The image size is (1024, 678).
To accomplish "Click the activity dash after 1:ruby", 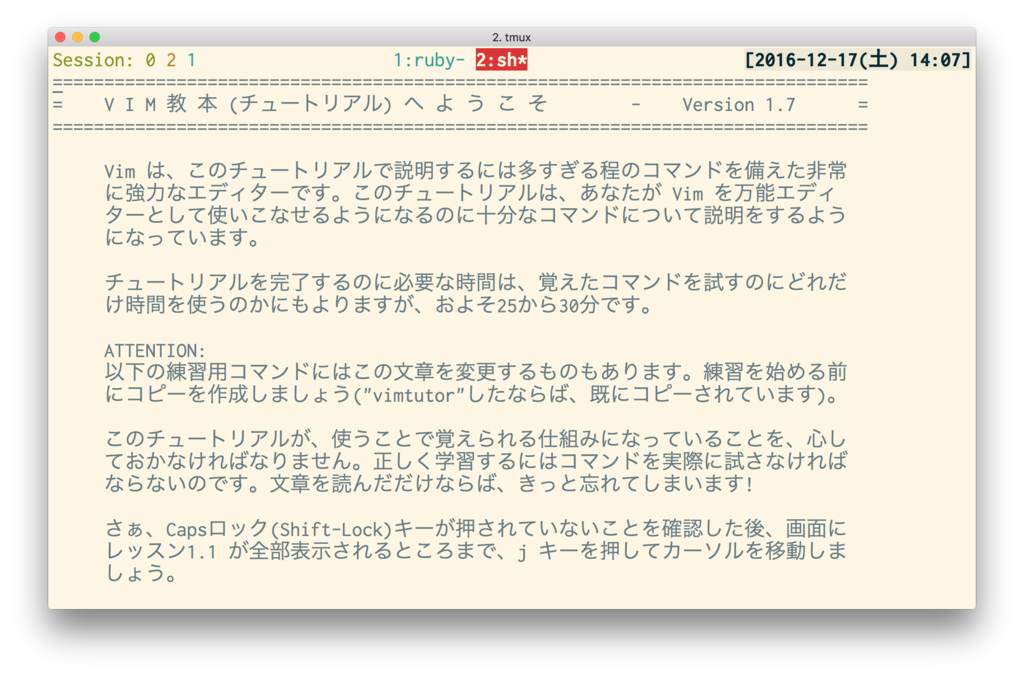I will 460,60.
